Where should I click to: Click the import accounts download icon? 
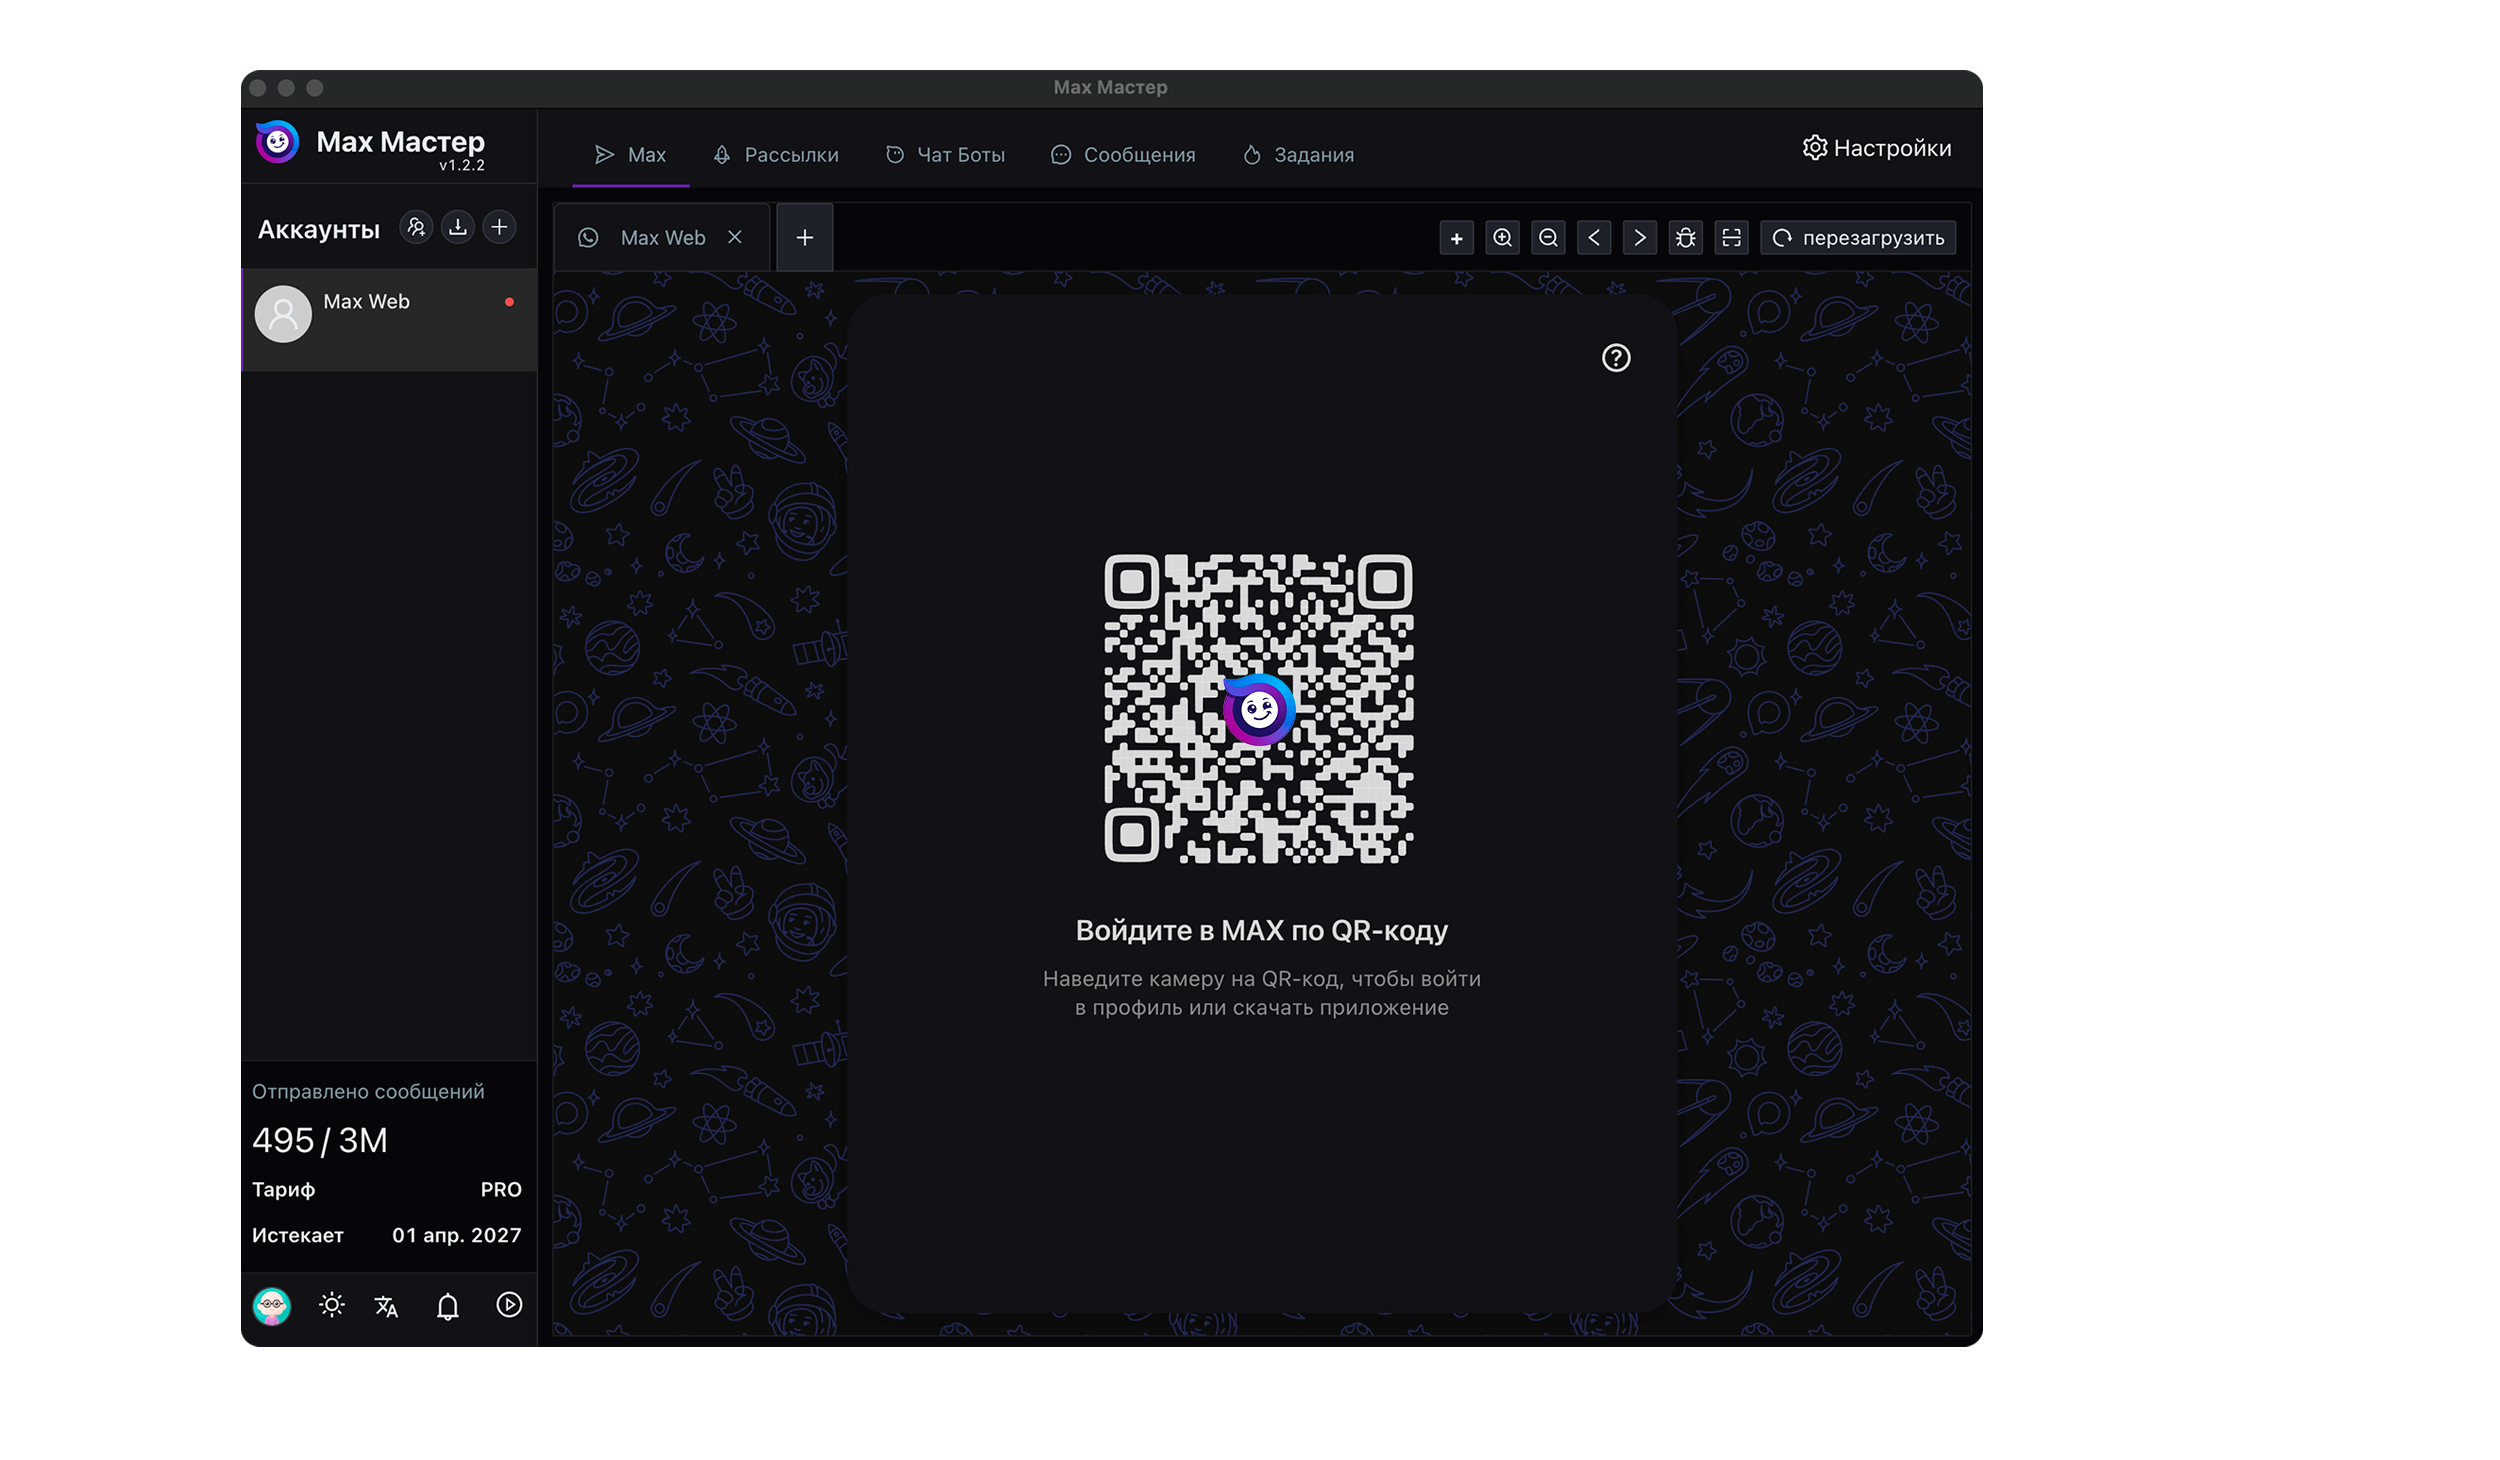(457, 228)
